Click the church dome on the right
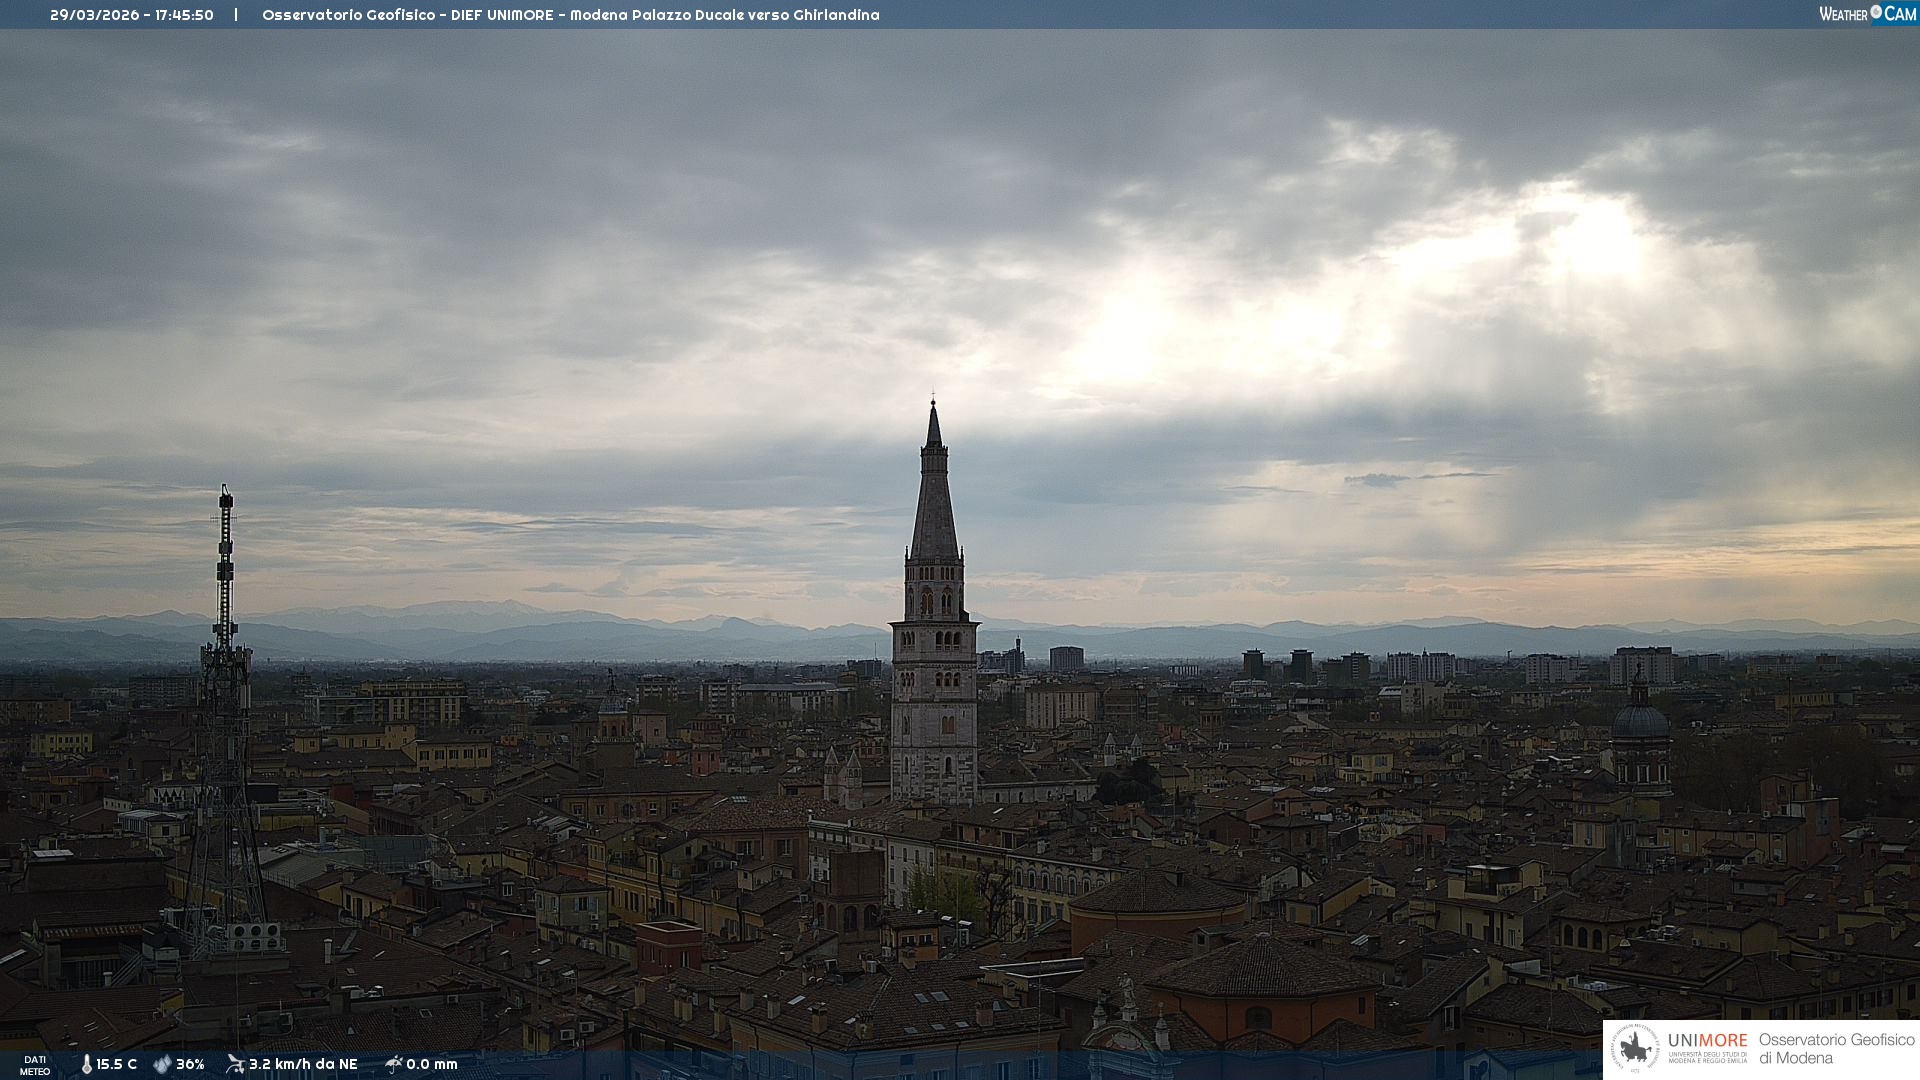 point(1640,720)
